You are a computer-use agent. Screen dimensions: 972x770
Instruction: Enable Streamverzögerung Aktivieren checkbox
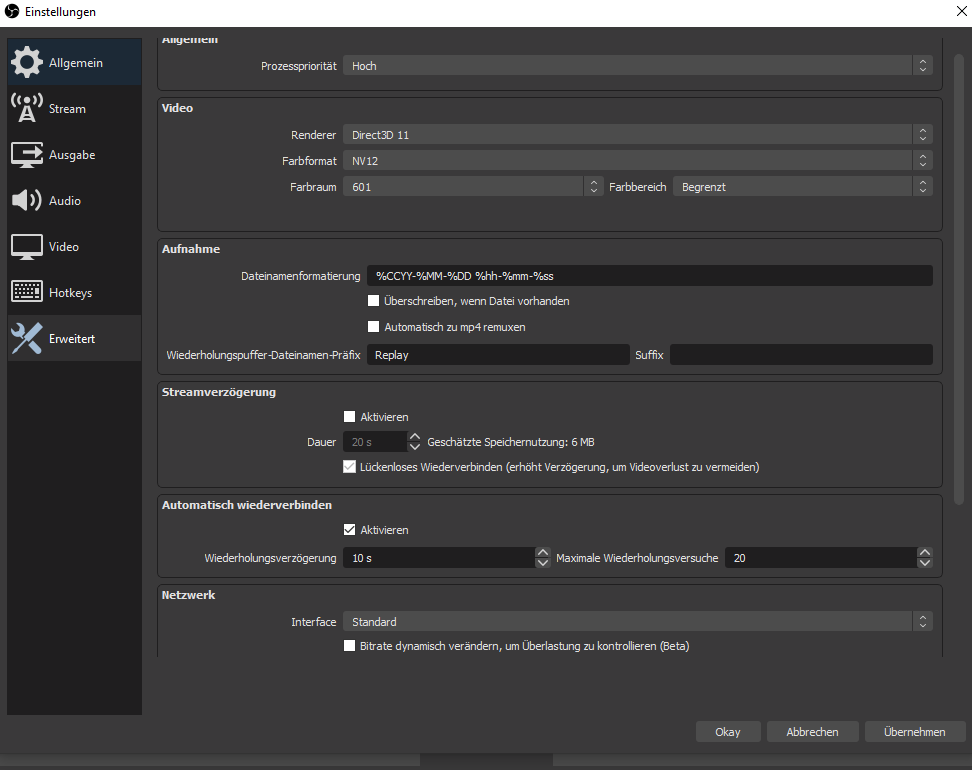(350, 417)
